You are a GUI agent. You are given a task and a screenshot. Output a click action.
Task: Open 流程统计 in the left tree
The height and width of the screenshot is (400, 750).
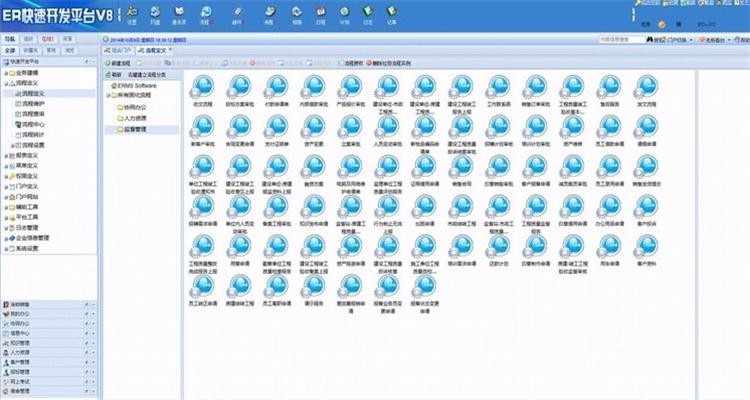[33, 135]
